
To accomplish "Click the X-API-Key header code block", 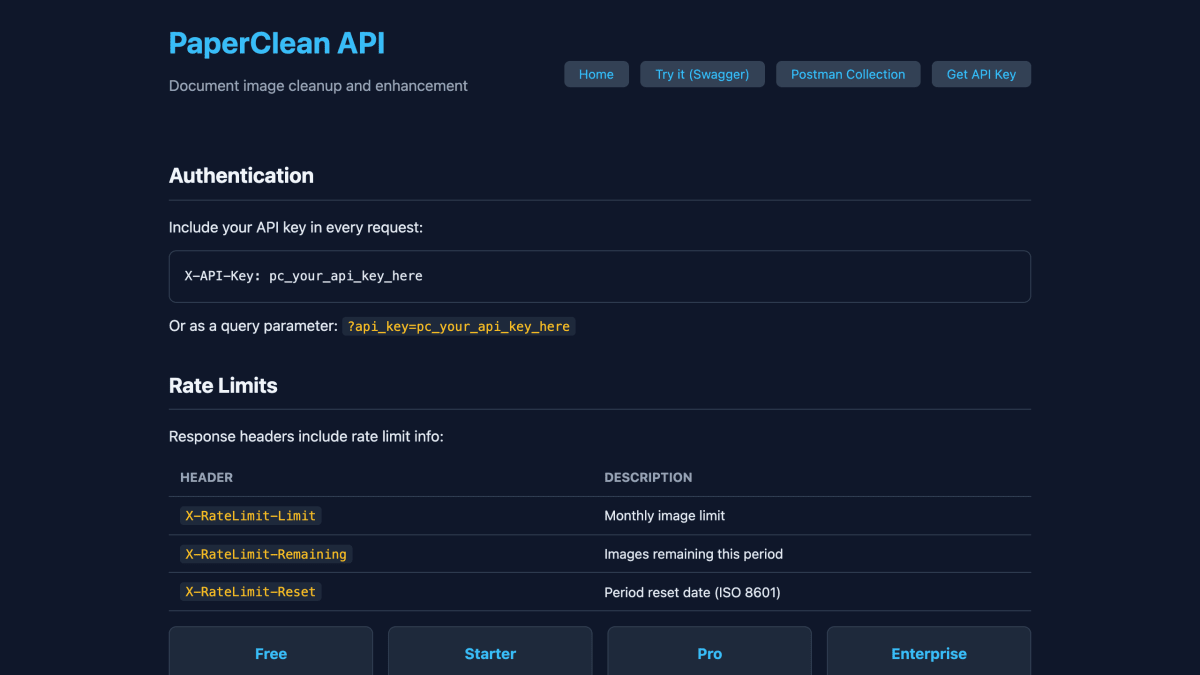I will [x=600, y=276].
